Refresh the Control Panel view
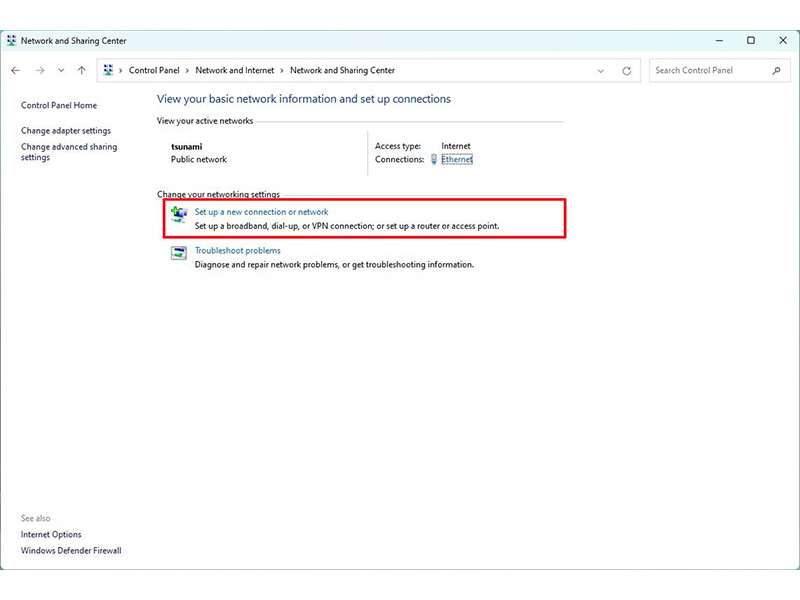Image resolution: width=800 pixels, height=600 pixels. (627, 71)
